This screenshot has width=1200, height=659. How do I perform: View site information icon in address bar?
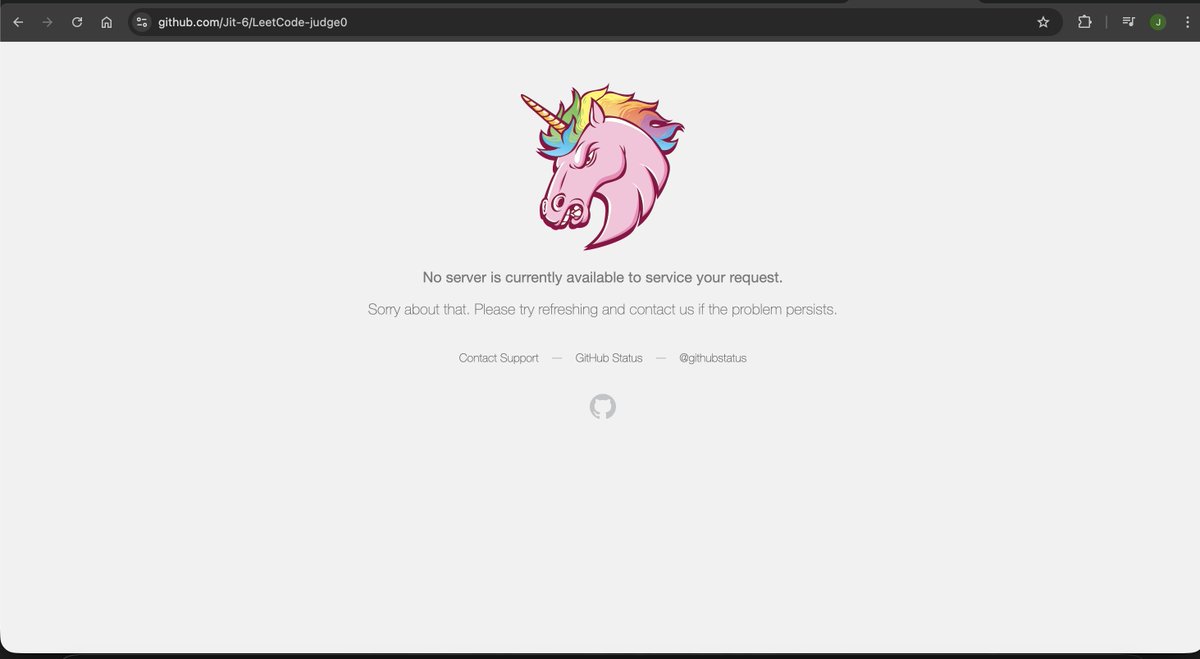coord(142,22)
